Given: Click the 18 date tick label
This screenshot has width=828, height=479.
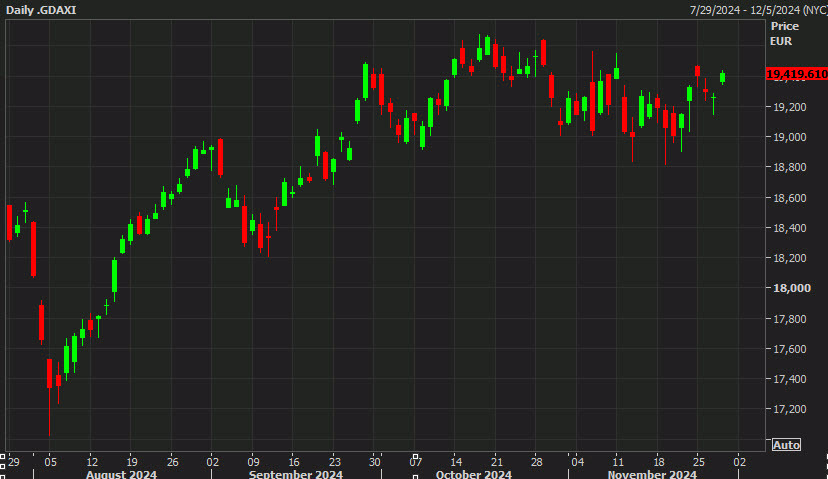Looking at the screenshot, I should coord(658,462).
